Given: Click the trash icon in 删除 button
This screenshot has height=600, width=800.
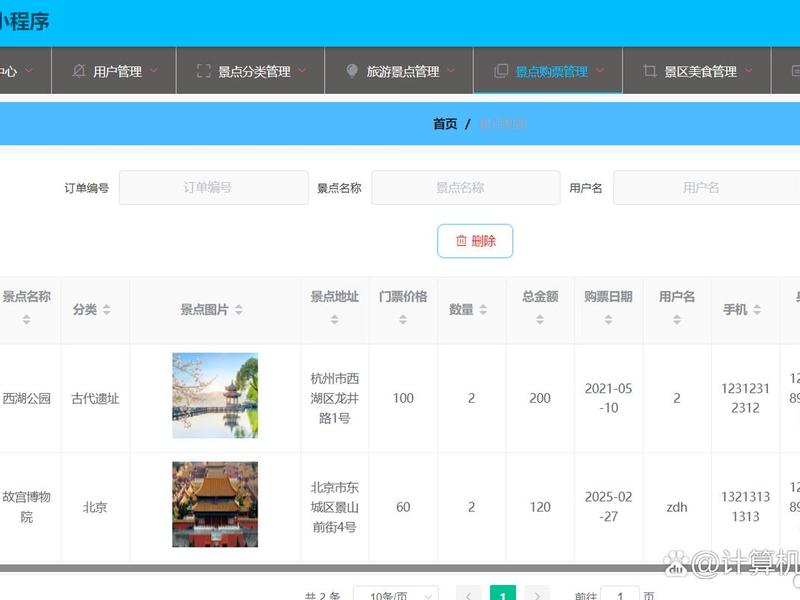Looking at the screenshot, I should pyautogui.click(x=461, y=241).
